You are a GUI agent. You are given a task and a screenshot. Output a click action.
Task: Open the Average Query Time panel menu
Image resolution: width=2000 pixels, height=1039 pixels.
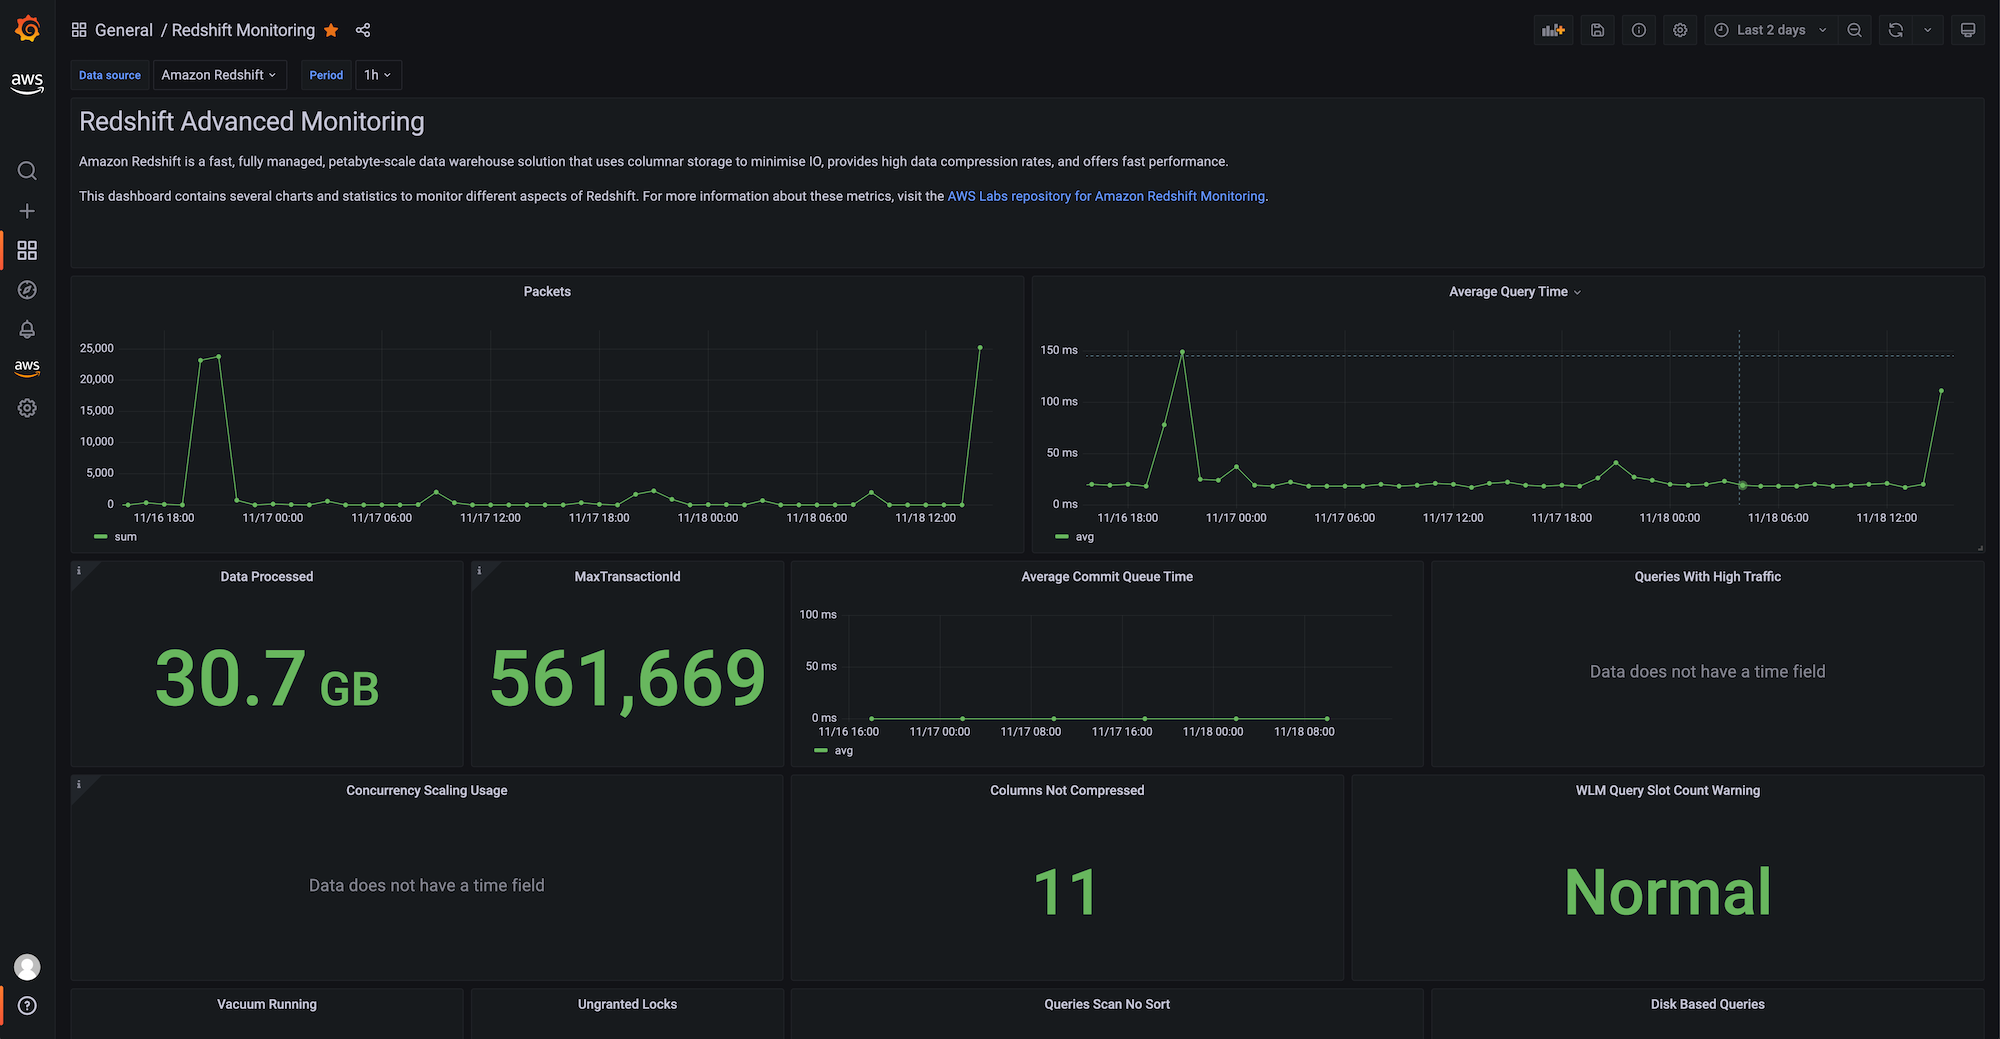(1514, 292)
